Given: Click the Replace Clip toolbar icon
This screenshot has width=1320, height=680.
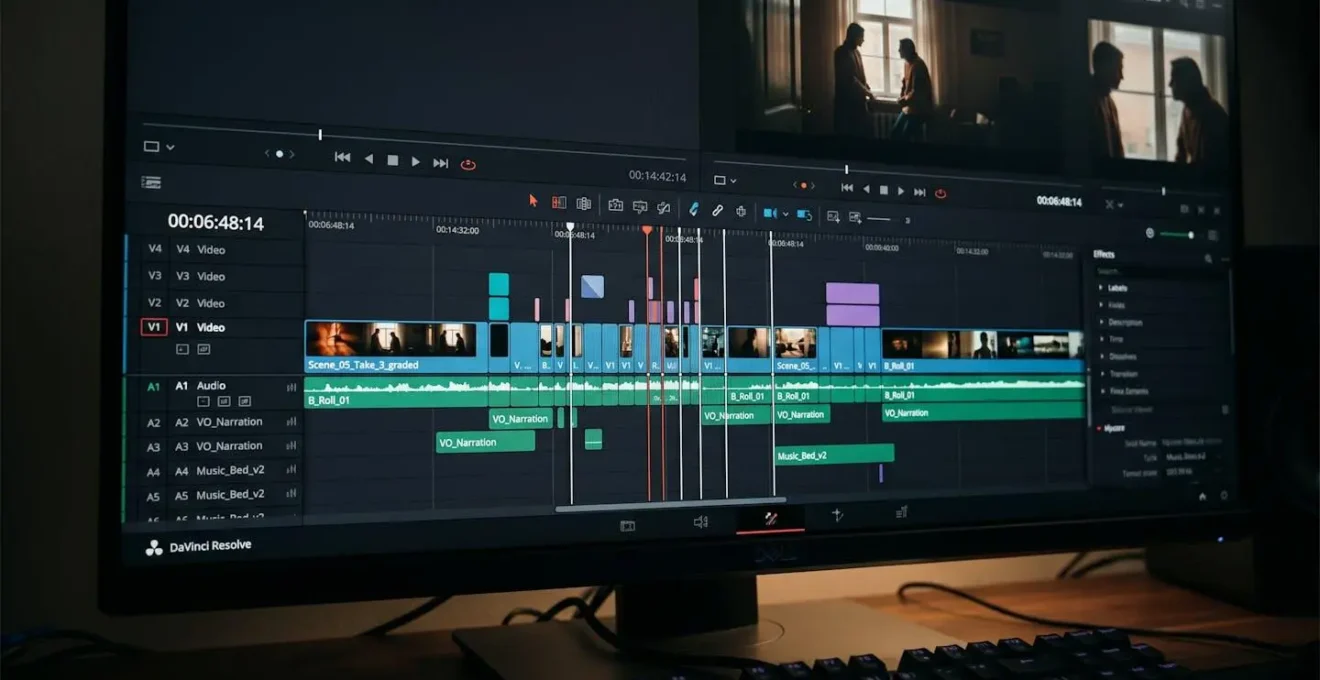Looking at the screenshot, I should (x=664, y=208).
